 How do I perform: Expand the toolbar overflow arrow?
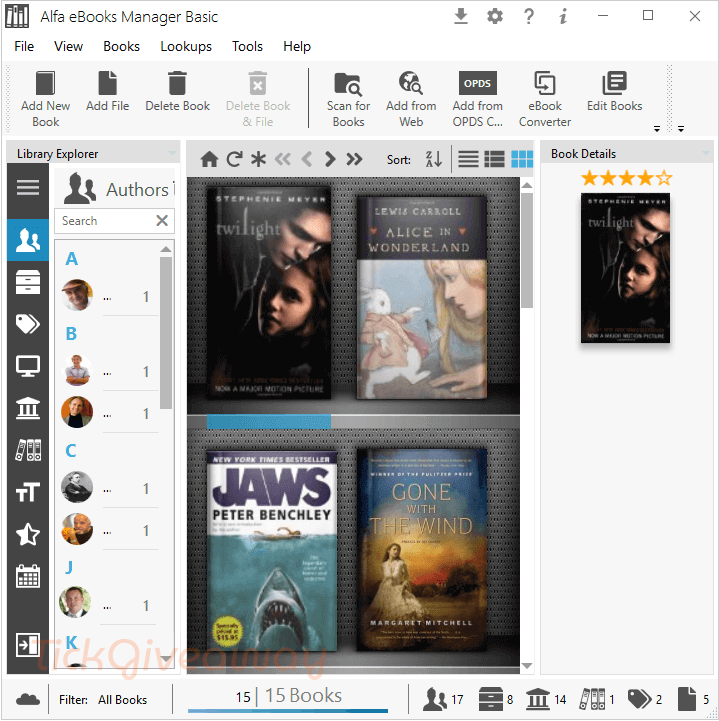pyautogui.click(x=657, y=129)
